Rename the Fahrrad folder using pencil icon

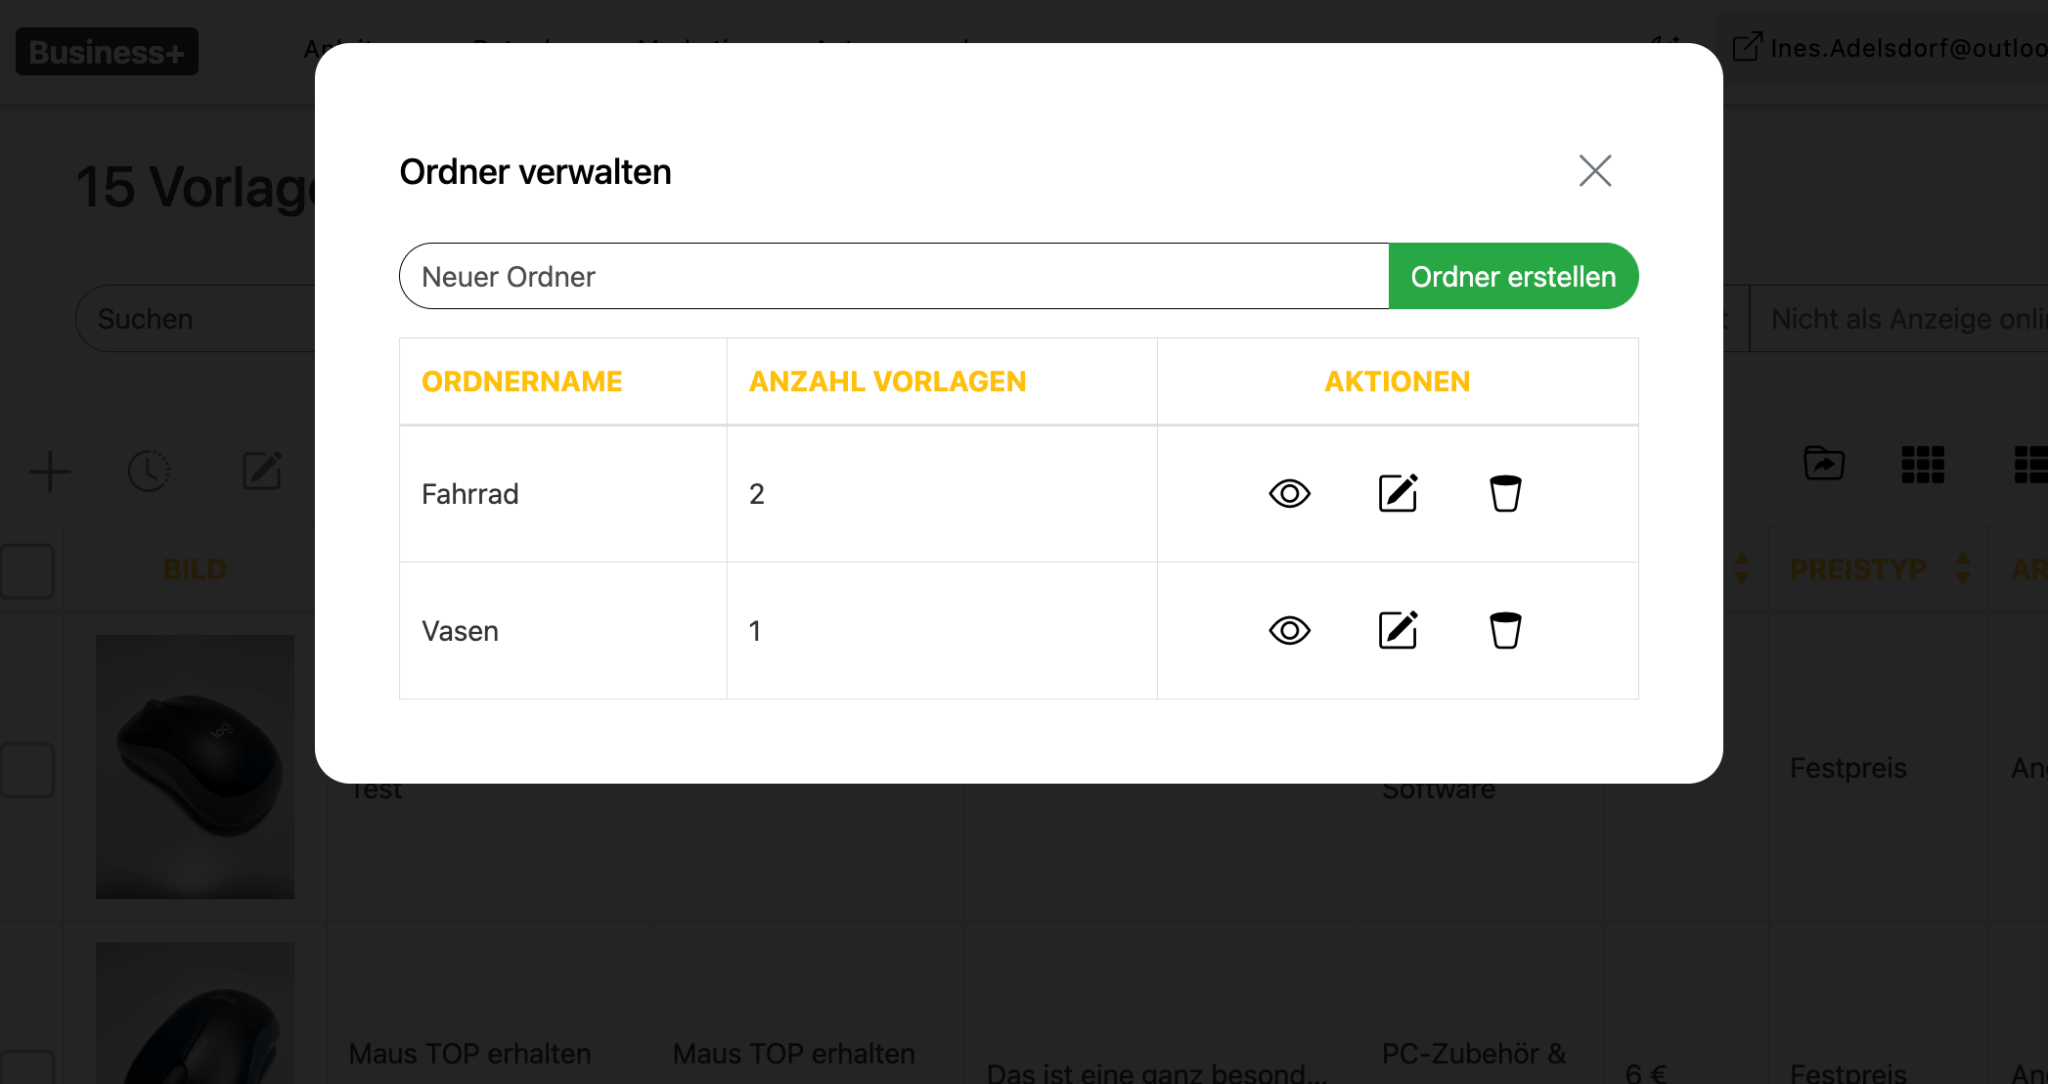1397,493
